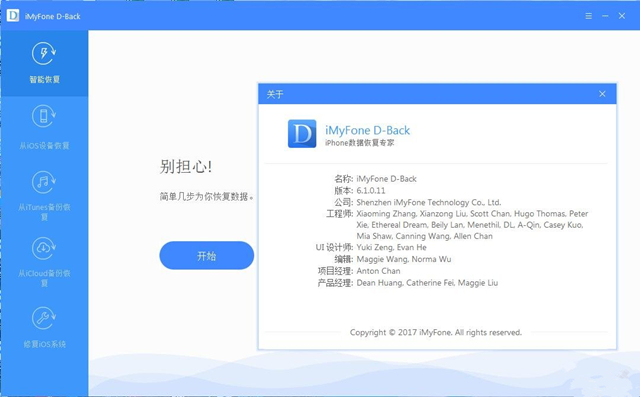This screenshot has width=640, height=397.
Task: Select the 从iTunes备份恢复 music icon
Action: [44, 182]
